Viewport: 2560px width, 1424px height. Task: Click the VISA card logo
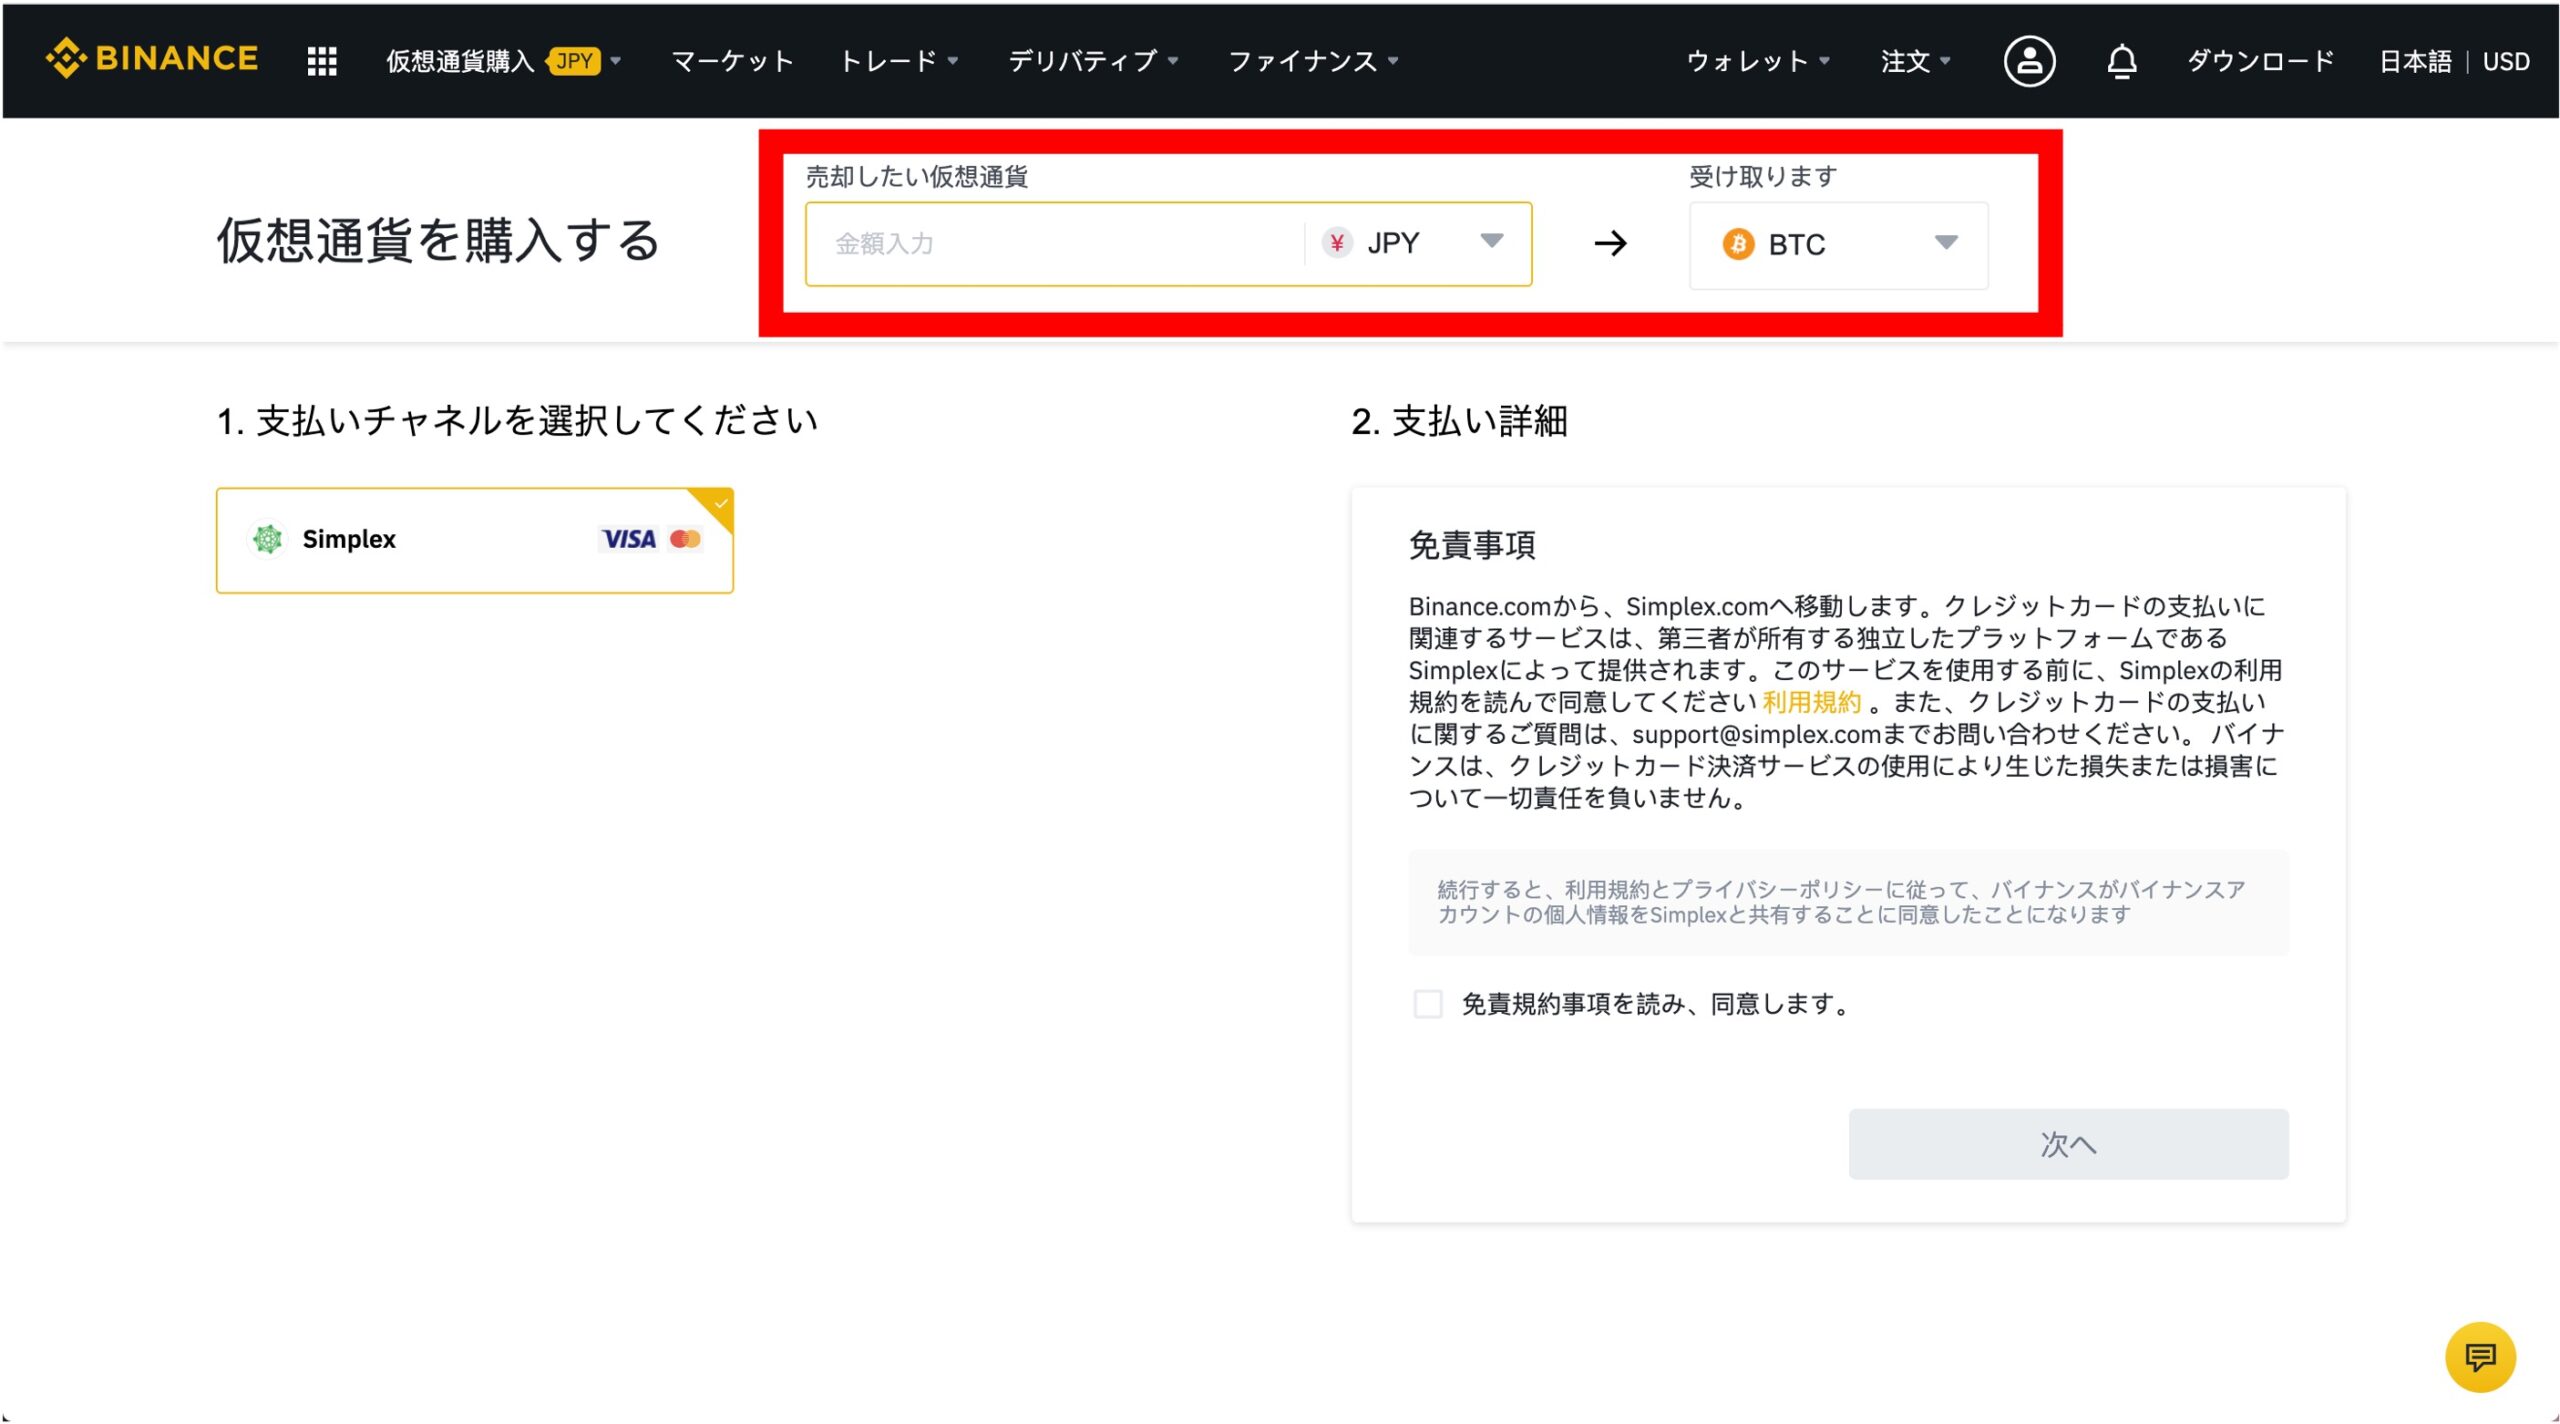tap(629, 539)
